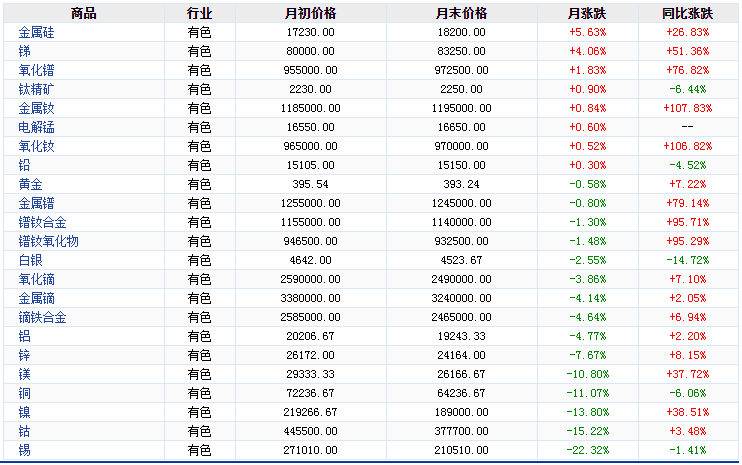Click the +107.83% year-on-year value for 金属钕

687,108
